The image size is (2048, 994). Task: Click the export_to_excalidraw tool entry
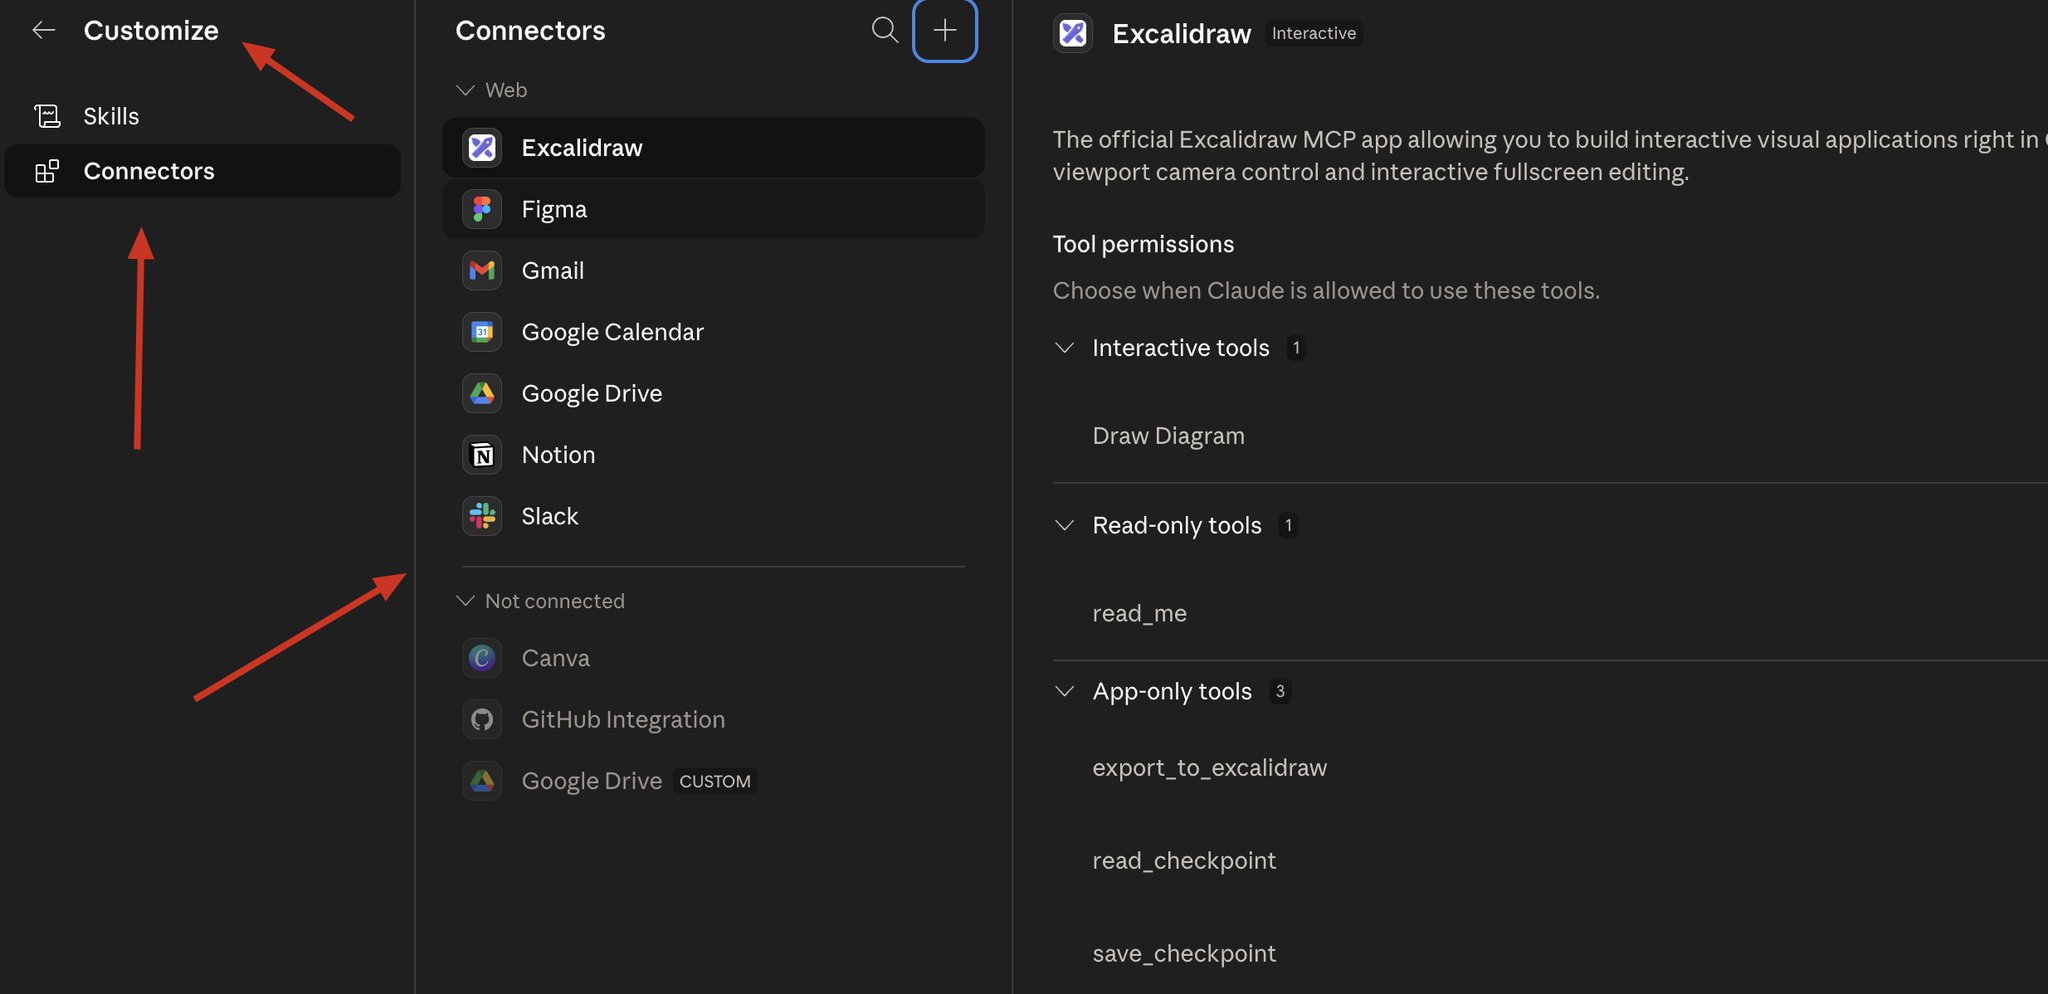1209,768
